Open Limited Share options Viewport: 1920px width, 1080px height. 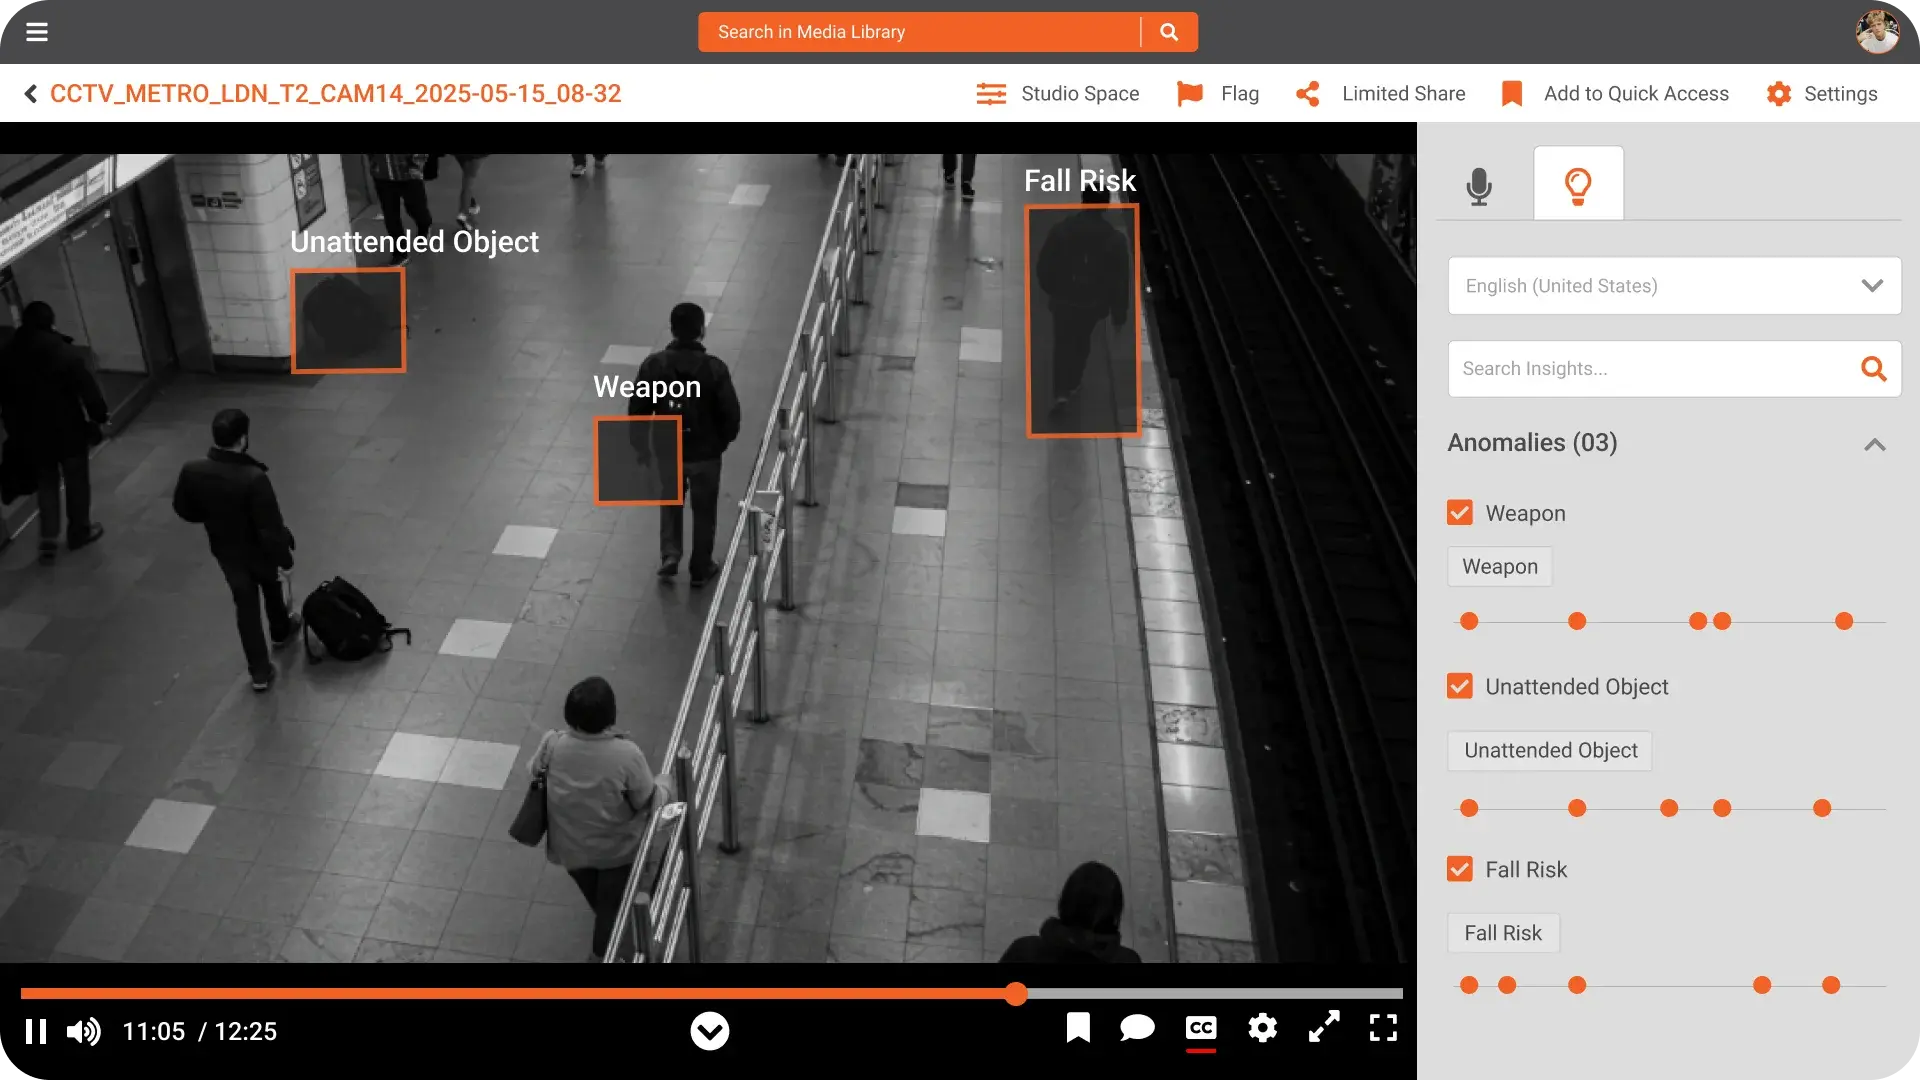point(1380,93)
